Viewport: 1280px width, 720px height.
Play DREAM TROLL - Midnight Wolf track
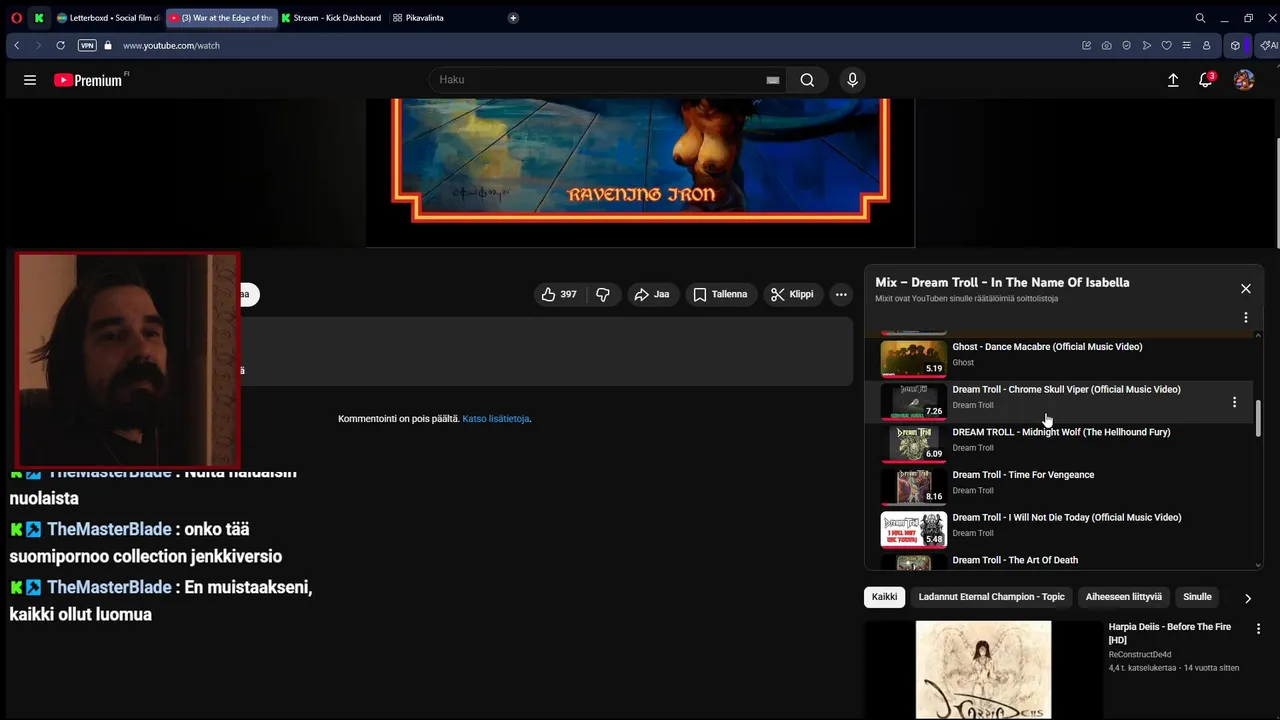coord(1061,432)
